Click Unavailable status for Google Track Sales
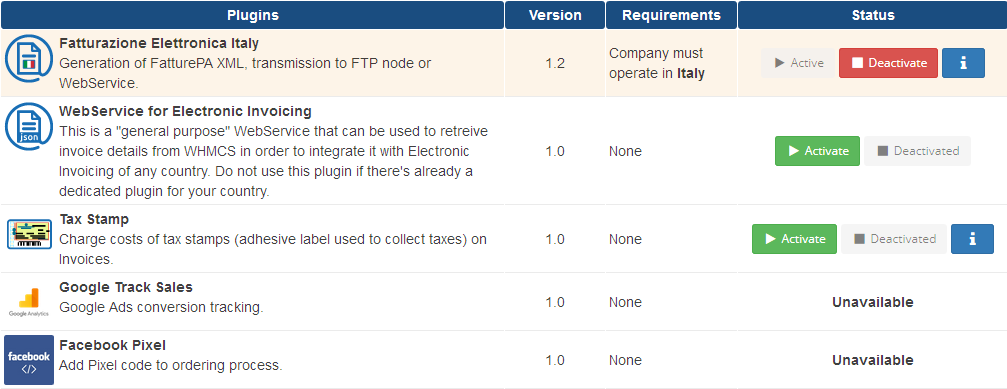 click(872, 302)
